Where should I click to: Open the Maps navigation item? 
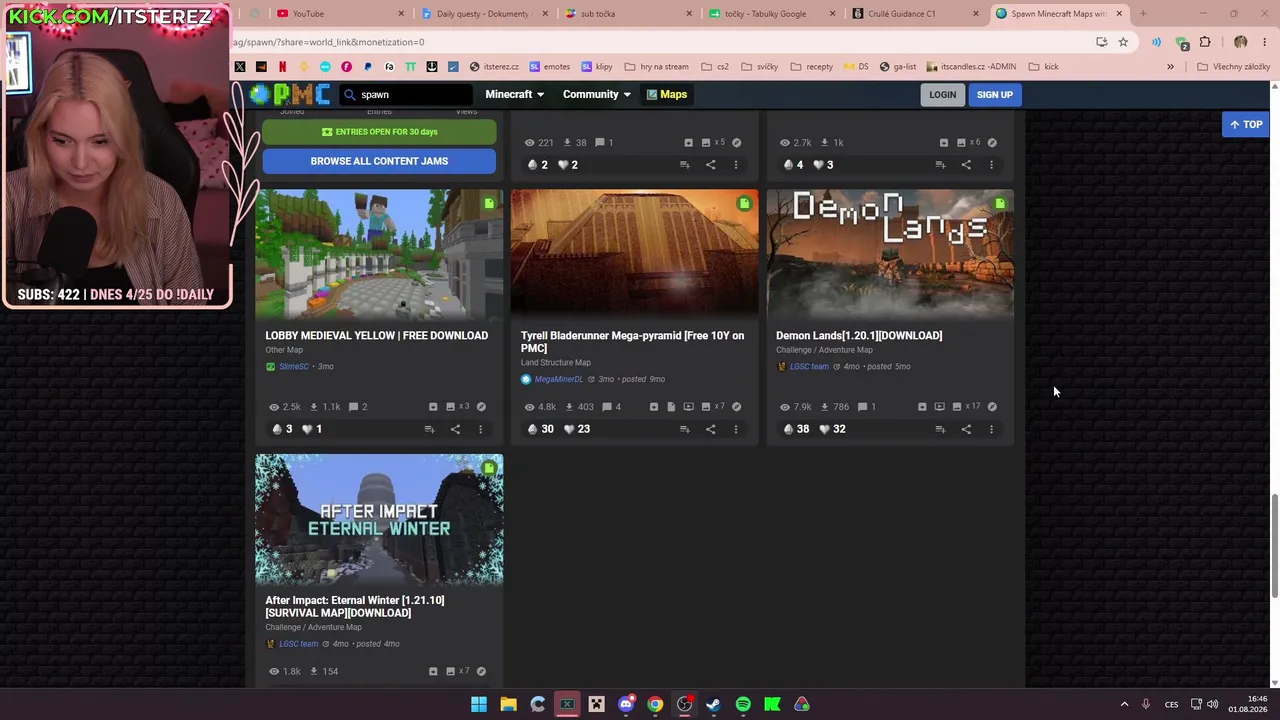click(667, 94)
